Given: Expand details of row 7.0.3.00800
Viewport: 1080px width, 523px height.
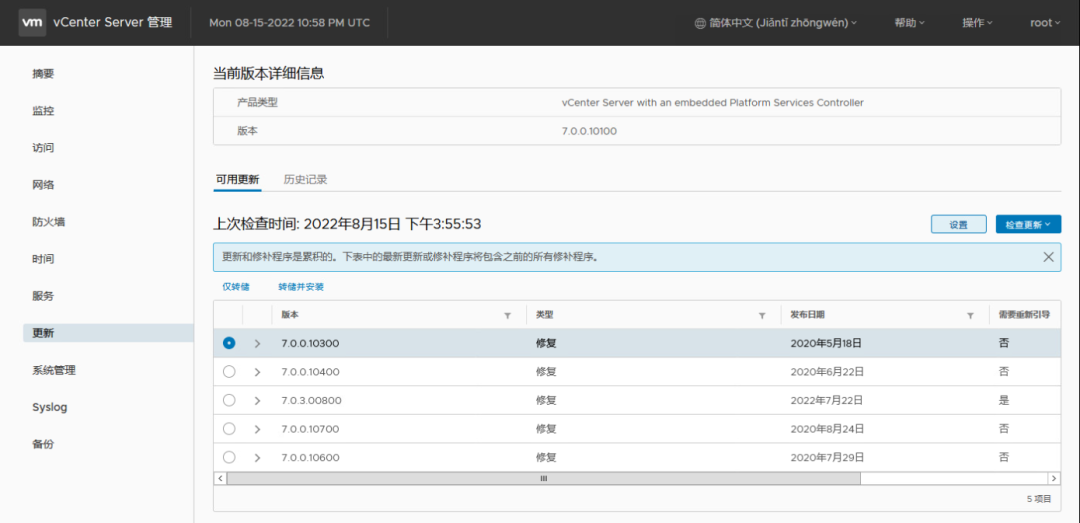Looking at the screenshot, I should point(258,400).
